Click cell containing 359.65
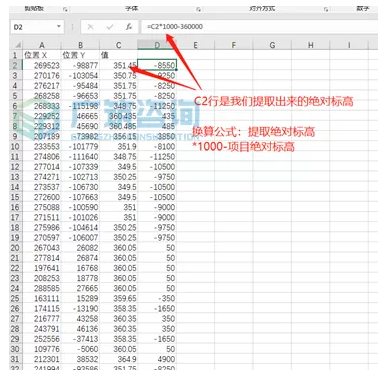 (x=119, y=298)
